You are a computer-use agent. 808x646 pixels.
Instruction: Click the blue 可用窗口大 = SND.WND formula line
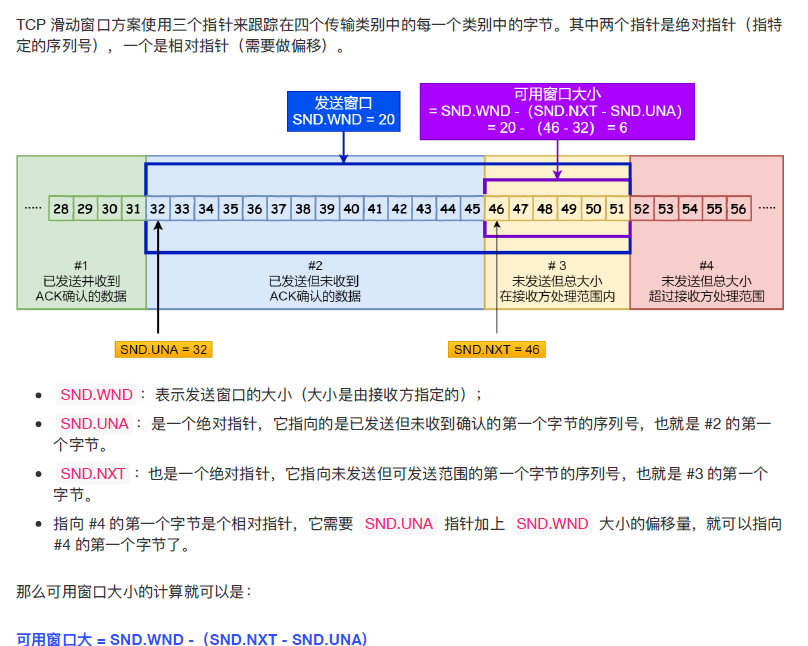192,639
